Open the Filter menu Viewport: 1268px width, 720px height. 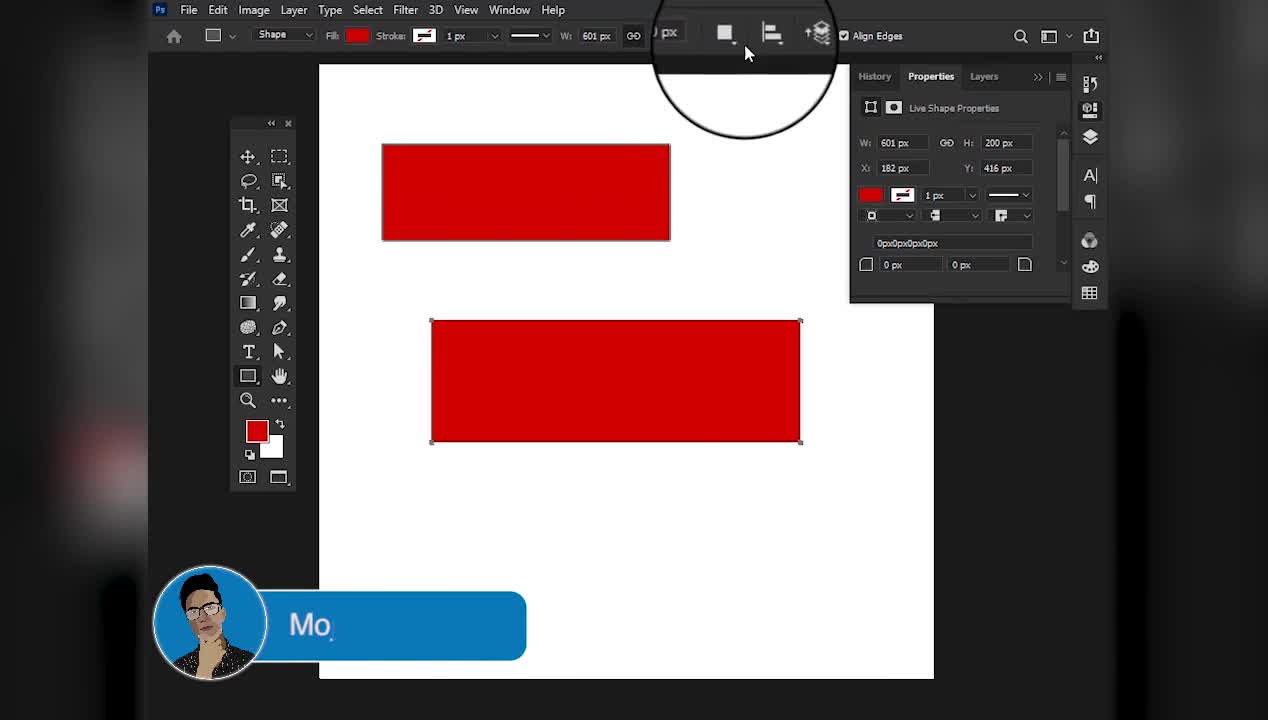point(405,10)
